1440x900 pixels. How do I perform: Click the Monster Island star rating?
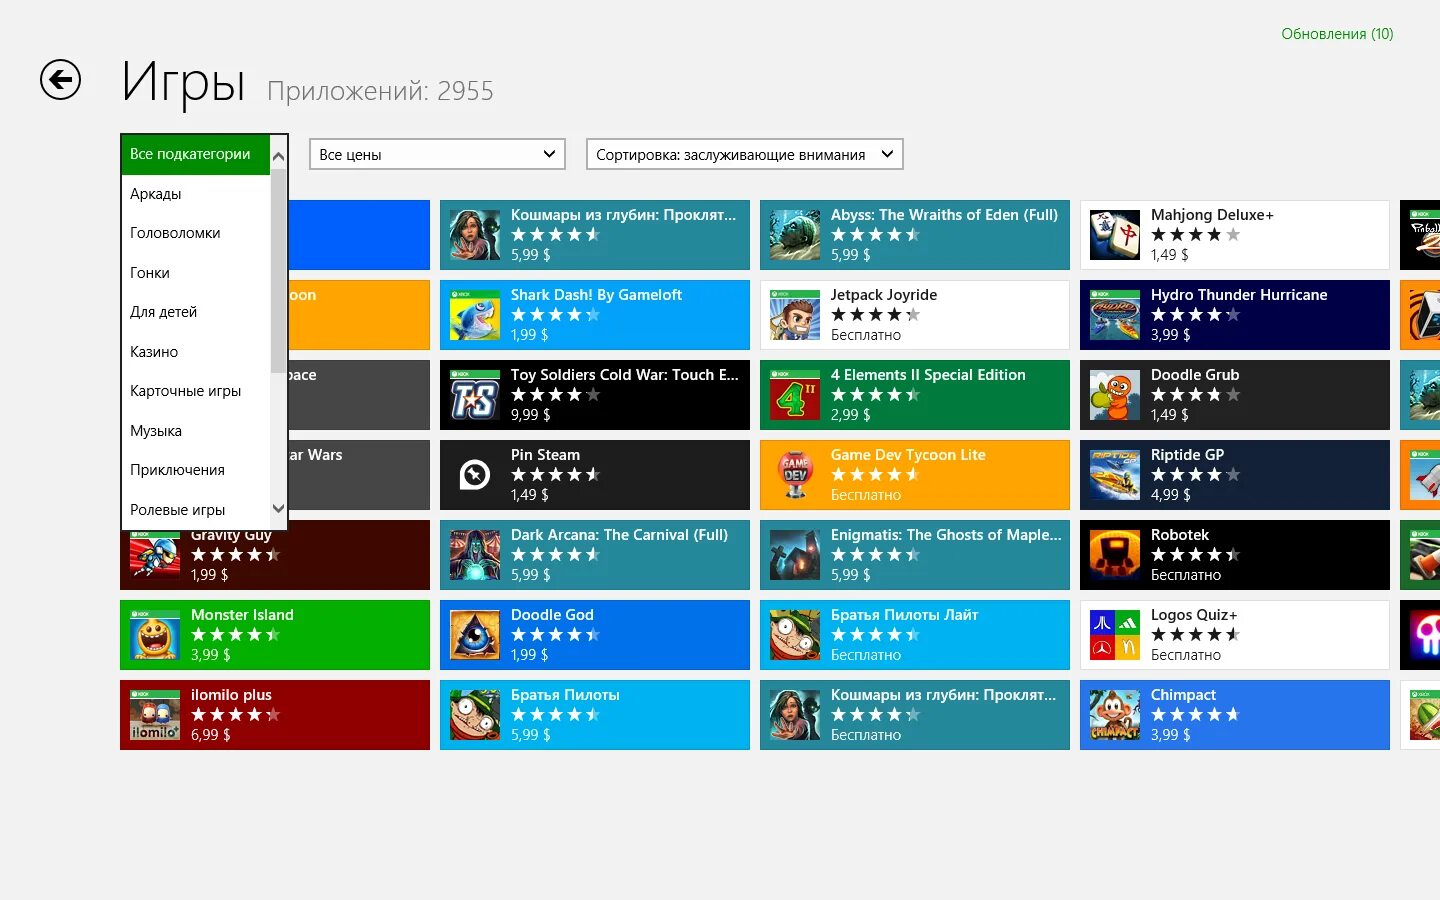pos(235,635)
